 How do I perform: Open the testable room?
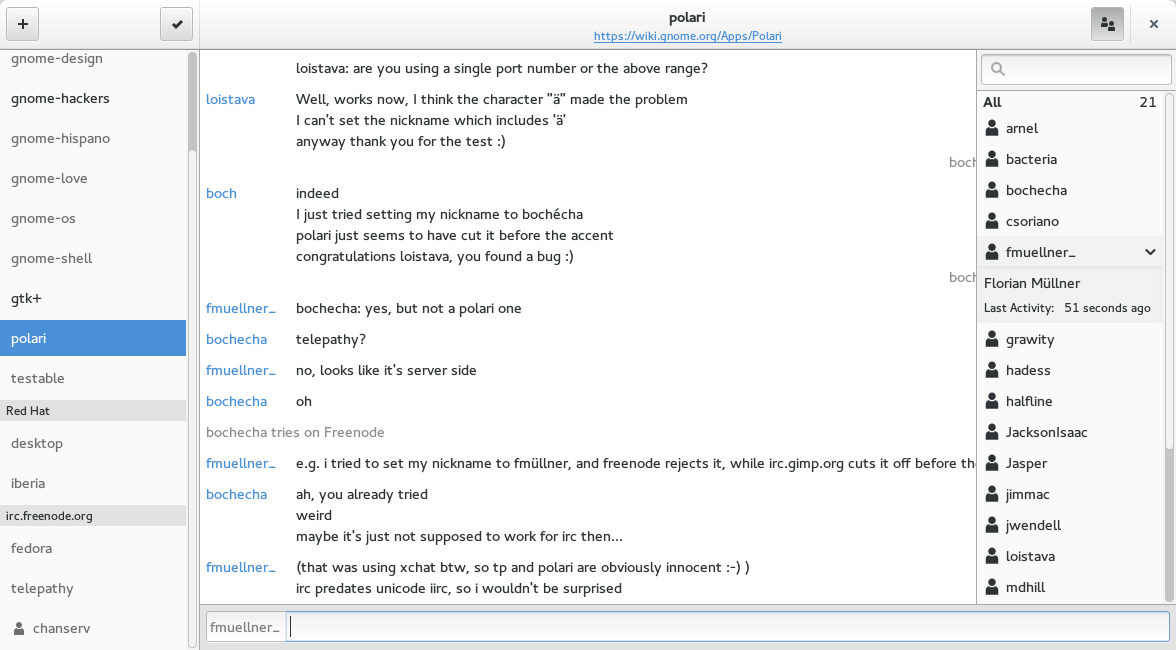pyautogui.click(x=93, y=378)
